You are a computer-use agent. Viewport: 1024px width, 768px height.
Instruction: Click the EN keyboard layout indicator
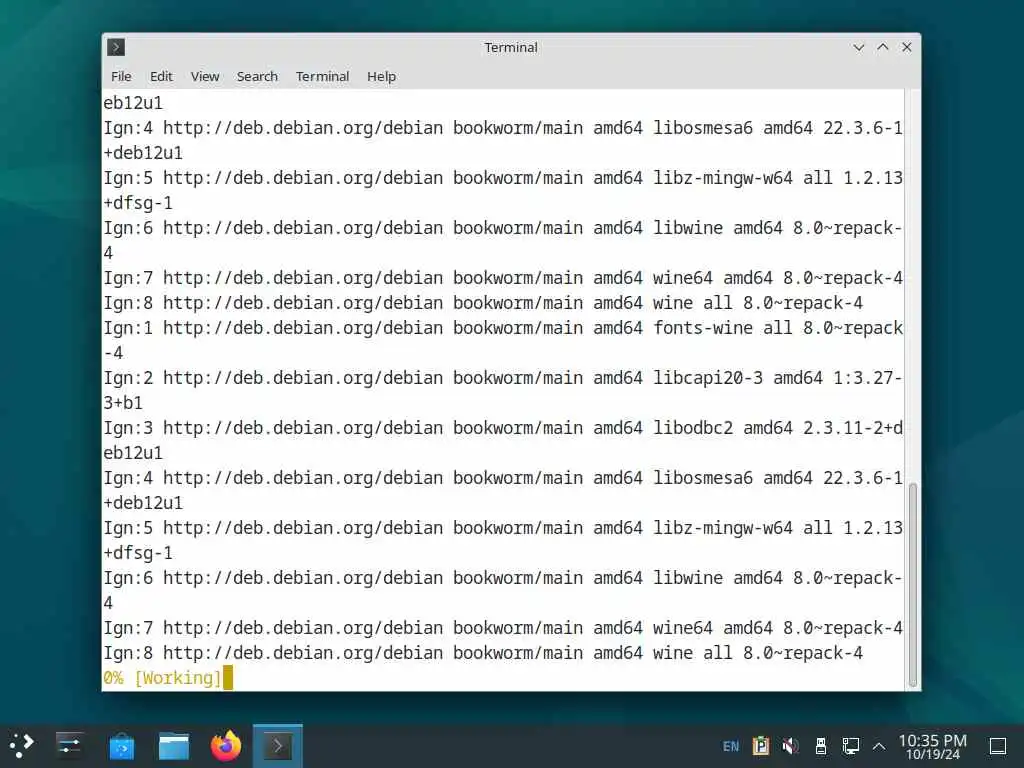click(x=731, y=746)
